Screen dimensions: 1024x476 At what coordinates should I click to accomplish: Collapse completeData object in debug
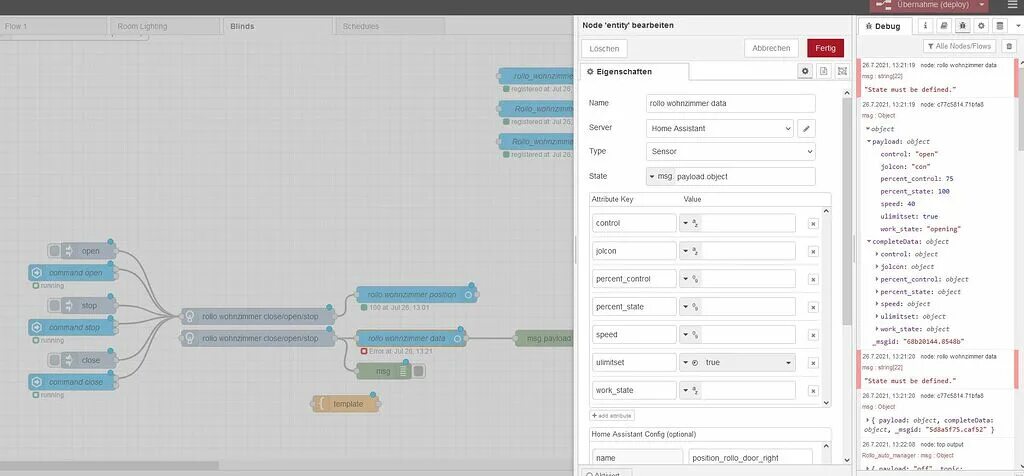pos(869,242)
